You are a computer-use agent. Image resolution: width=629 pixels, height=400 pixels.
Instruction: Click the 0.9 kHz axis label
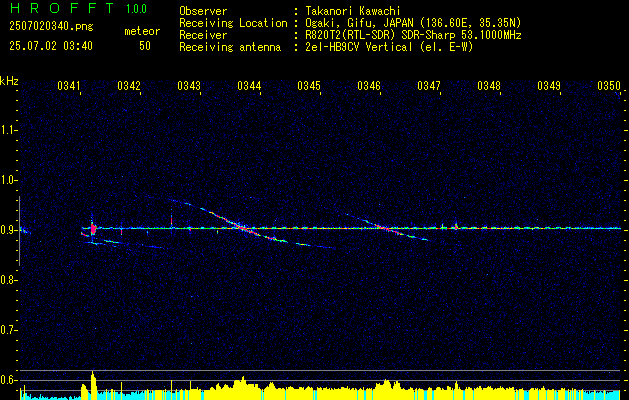7,230
